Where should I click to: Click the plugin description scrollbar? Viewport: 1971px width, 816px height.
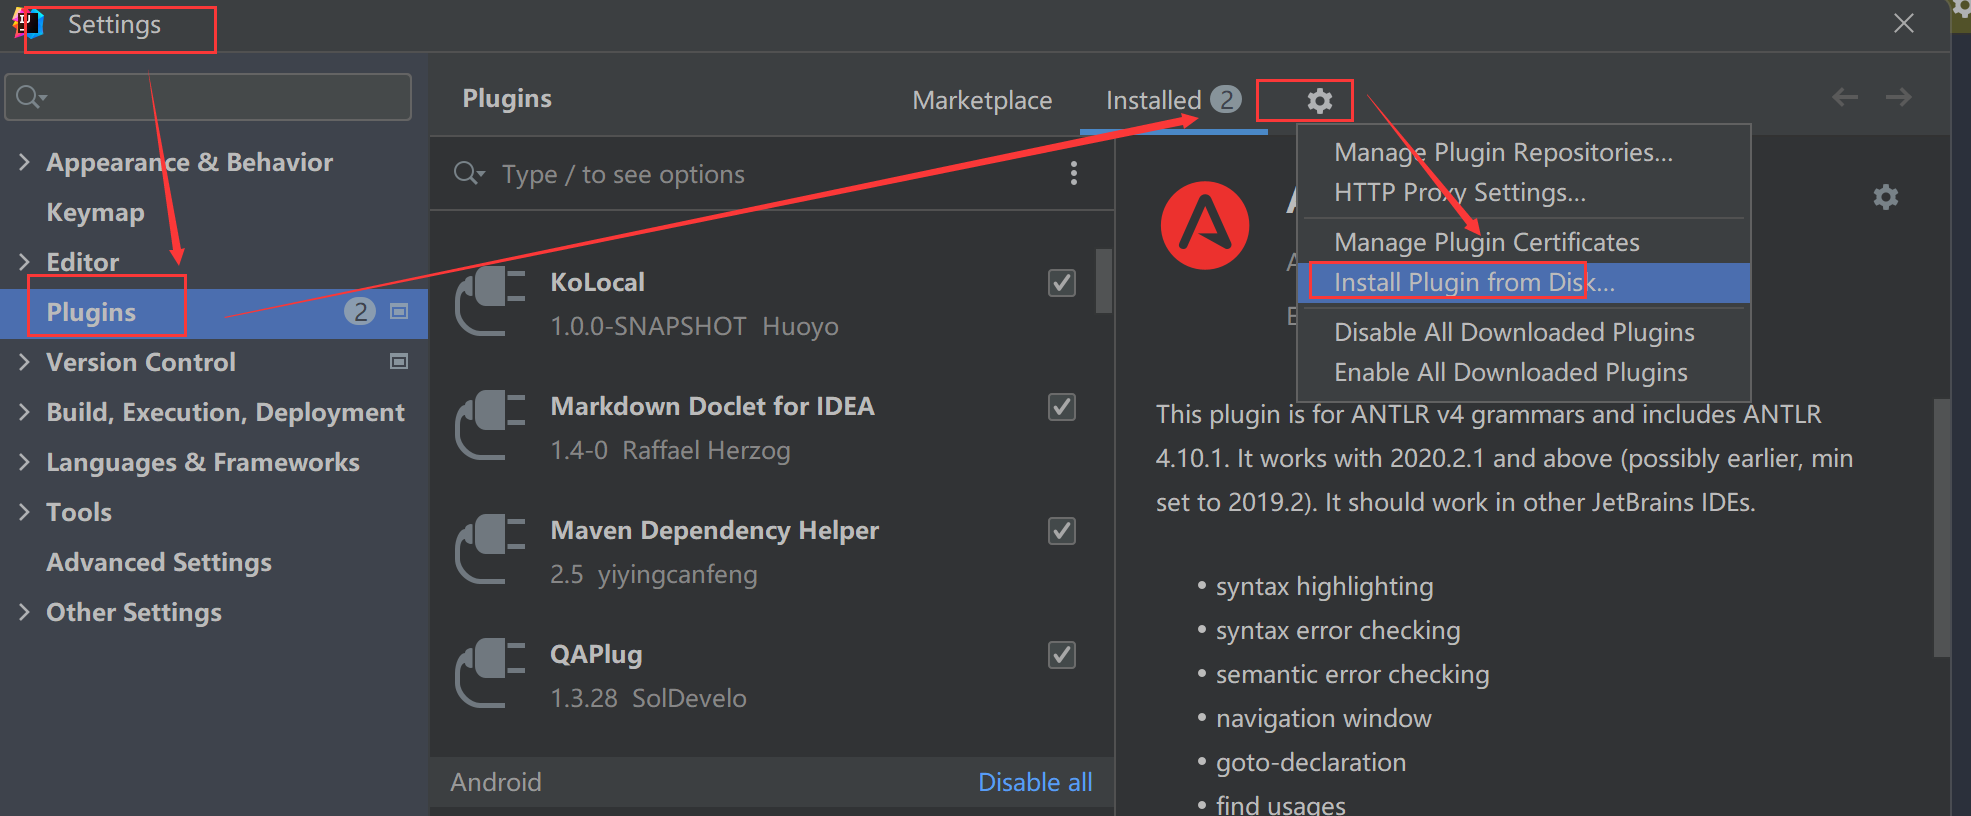pyautogui.click(x=1942, y=527)
